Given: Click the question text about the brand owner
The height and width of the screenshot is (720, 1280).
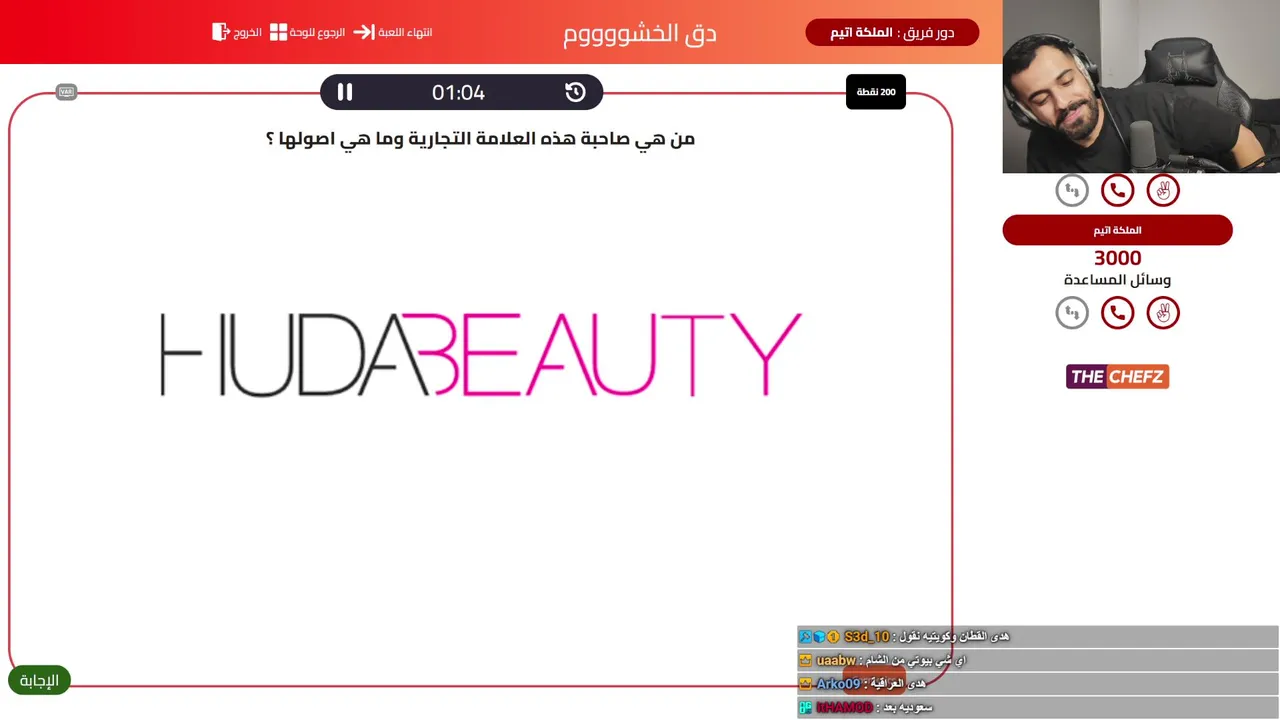Looking at the screenshot, I should (480, 139).
